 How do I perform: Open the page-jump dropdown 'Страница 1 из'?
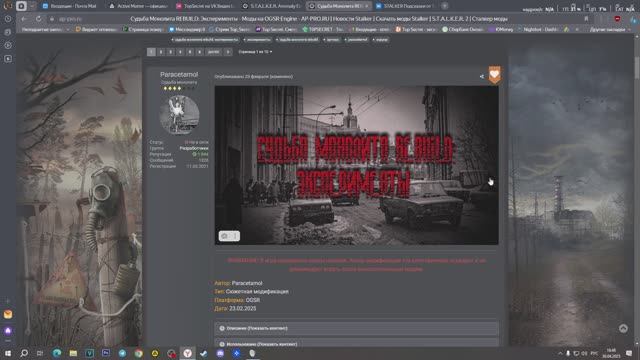(x=255, y=52)
